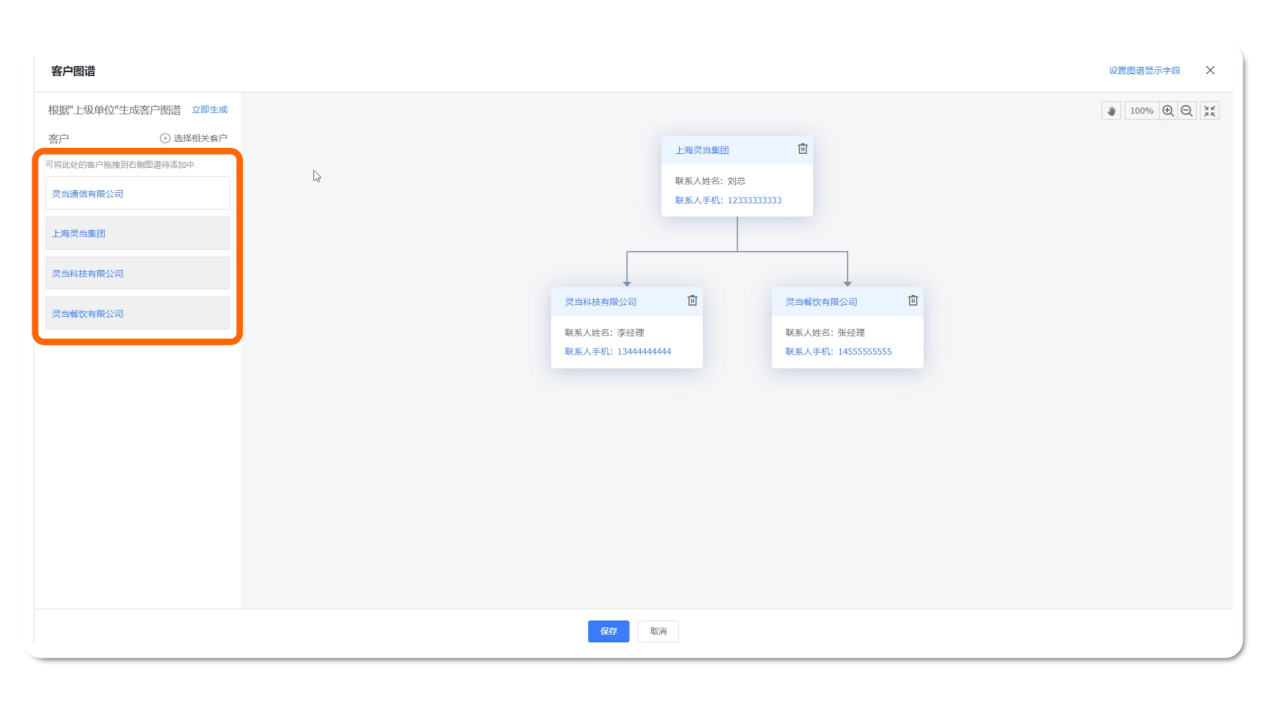Click the 取消 button
This screenshot has width=1267, height=713.
pyautogui.click(x=658, y=631)
